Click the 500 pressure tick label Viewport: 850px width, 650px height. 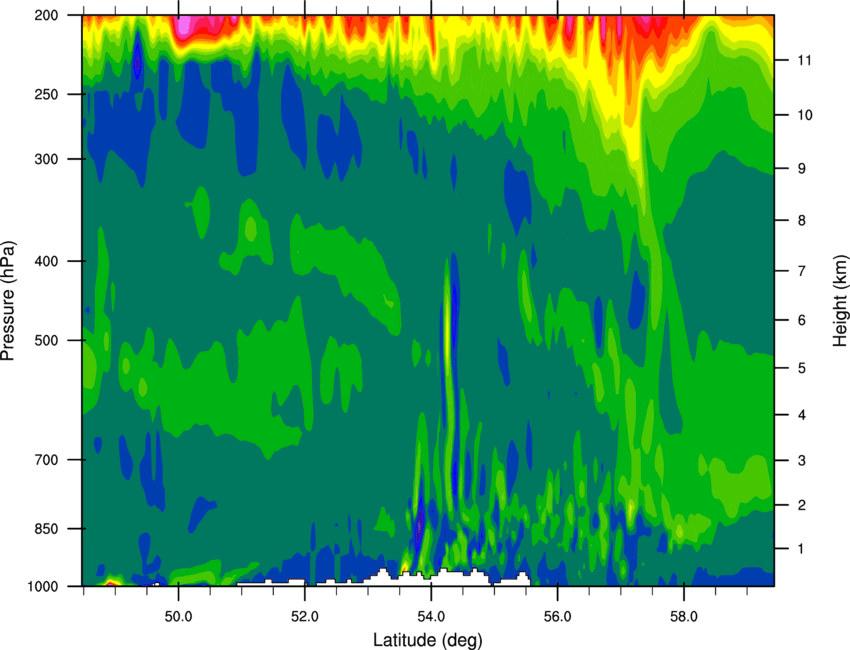[46, 340]
